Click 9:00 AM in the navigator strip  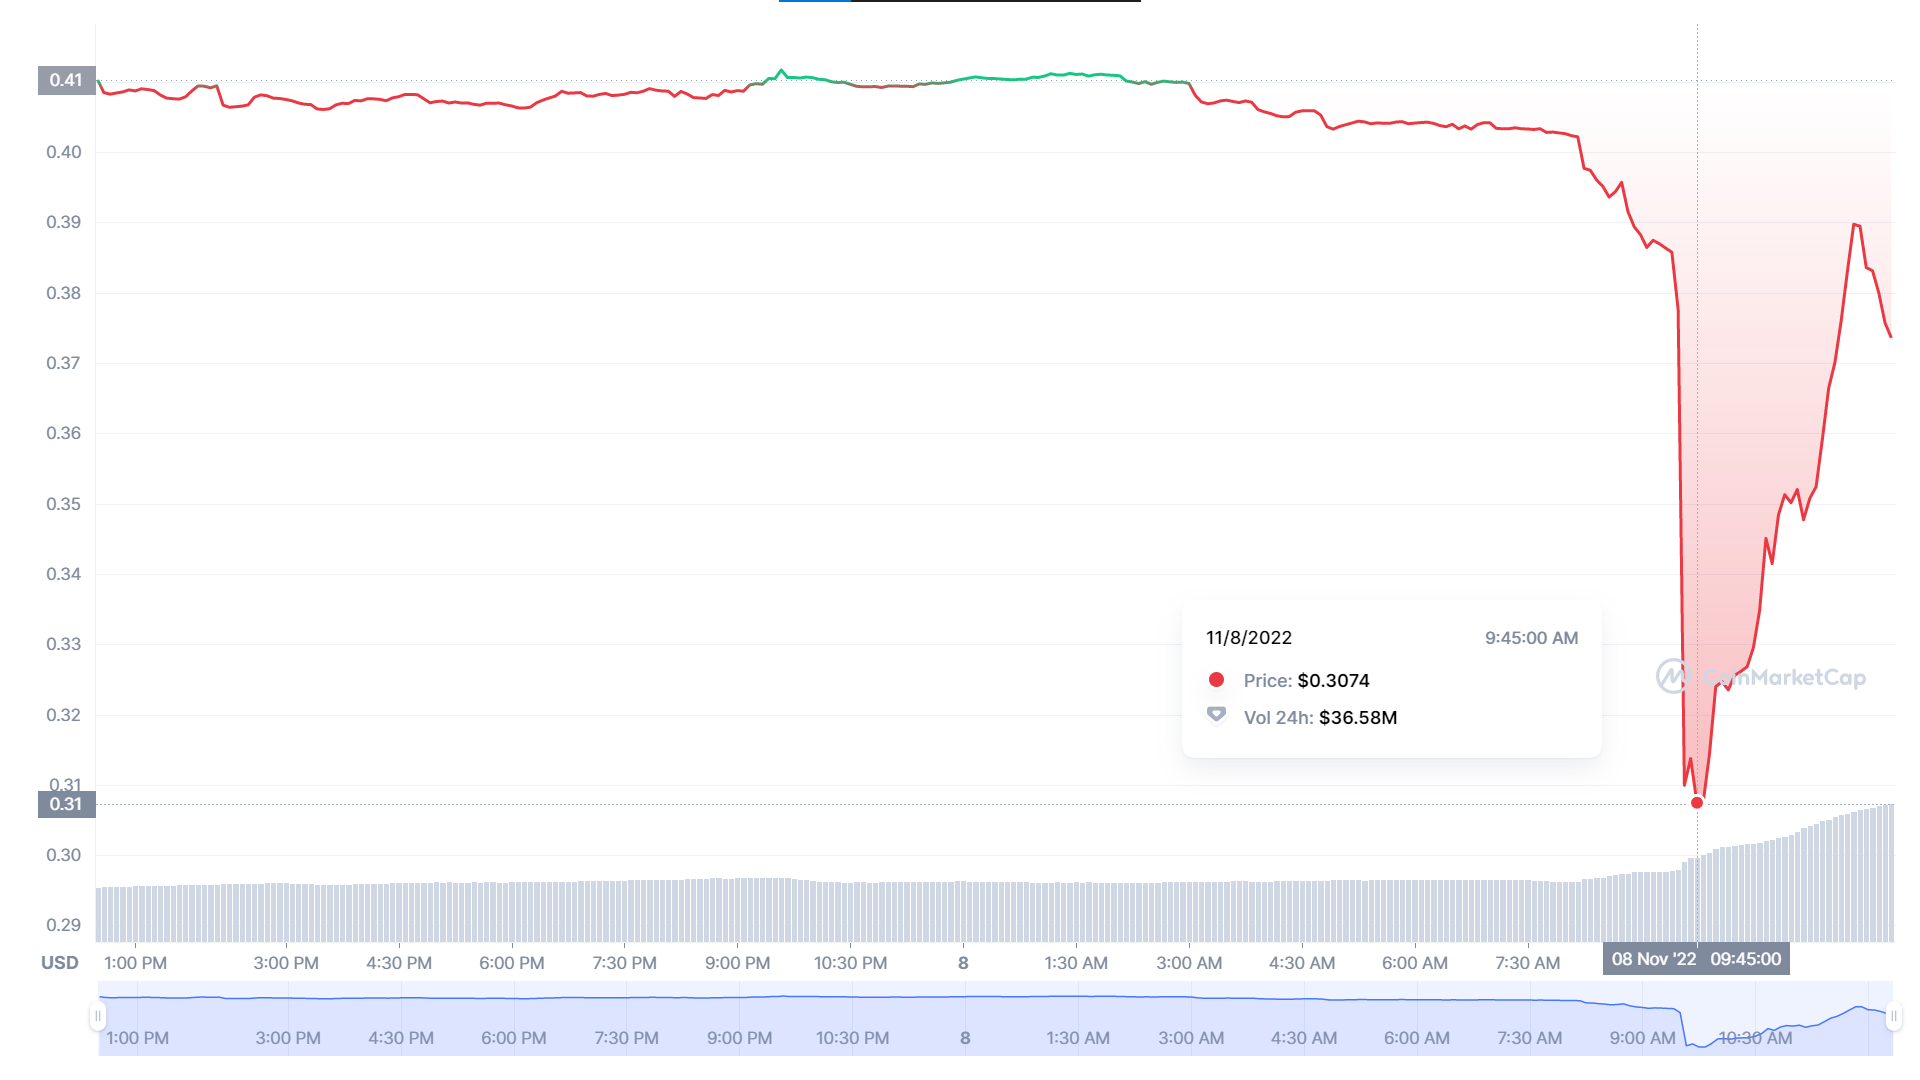pyautogui.click(x=1642, y=1038)
